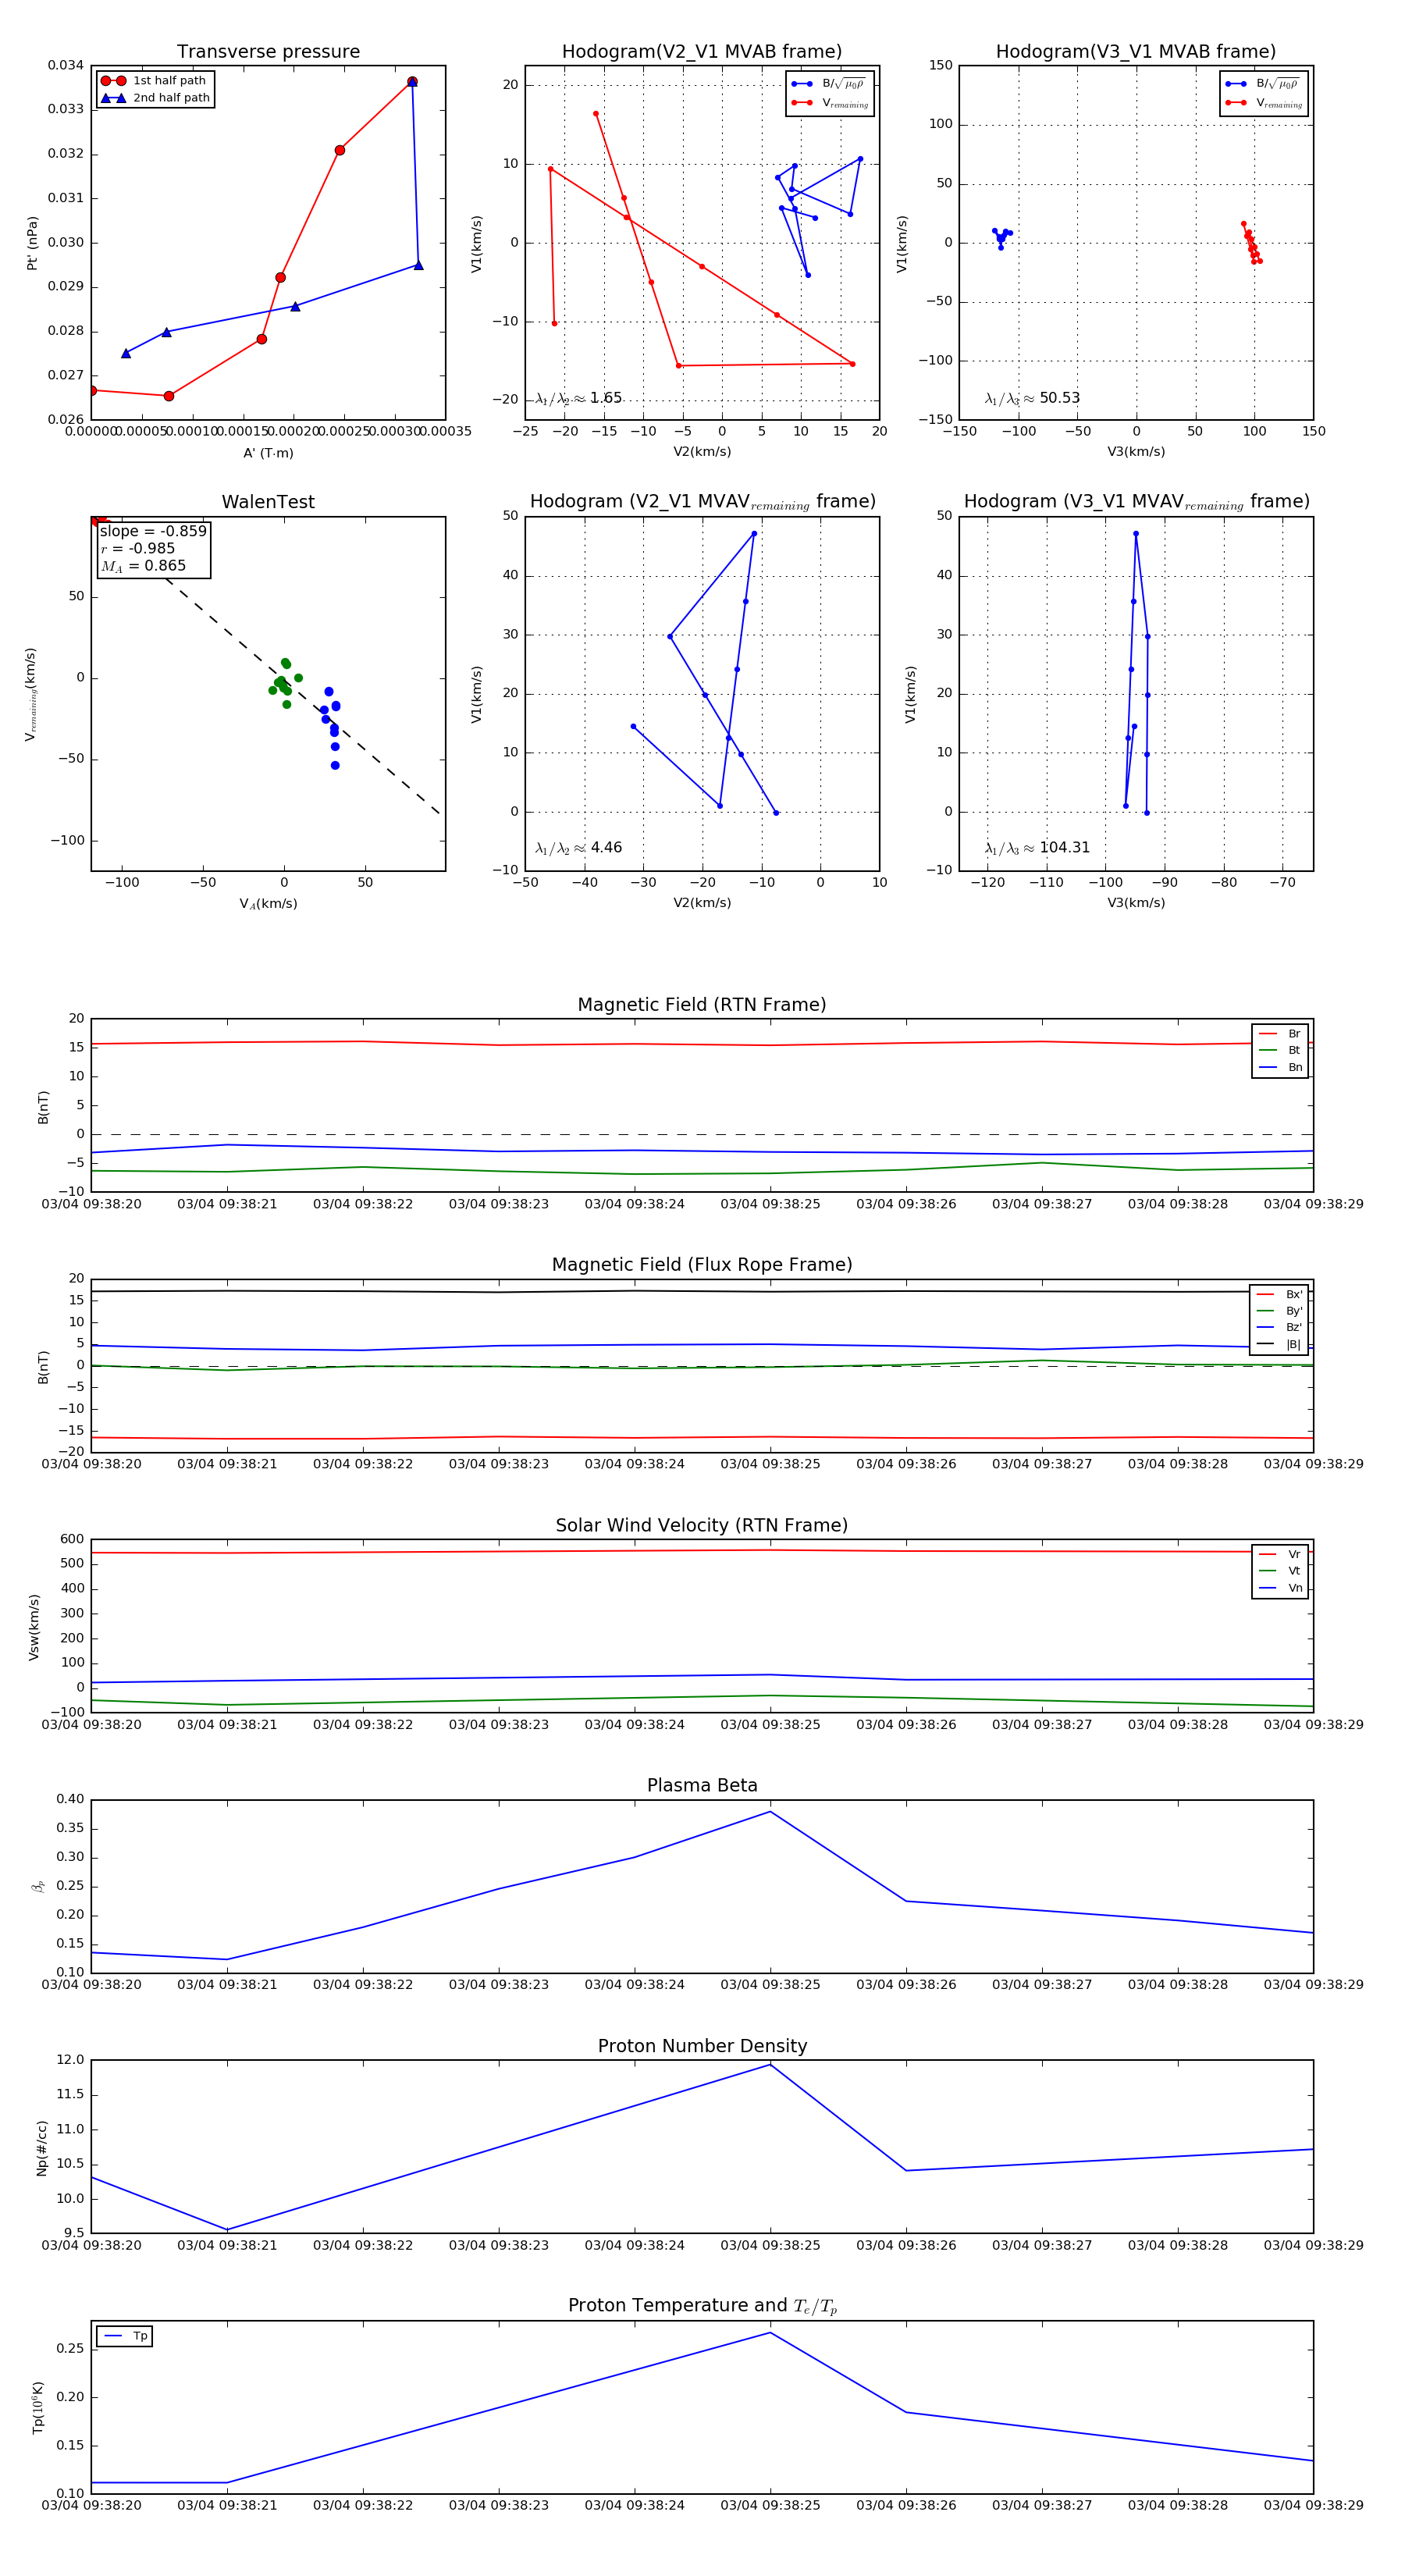Image resolution: width=1405 pixels, height=2576 pixels.
Task: Click the λ1/λ2 ≈ 1.65 annotation
Action: pyautogui.click(x=578, y=398)
